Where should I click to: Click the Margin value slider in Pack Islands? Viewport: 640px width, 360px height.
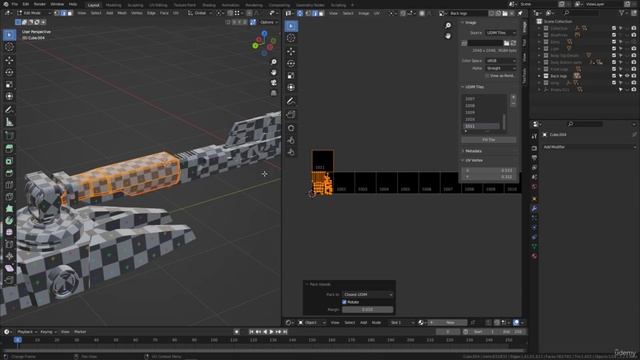click(368, 310)
